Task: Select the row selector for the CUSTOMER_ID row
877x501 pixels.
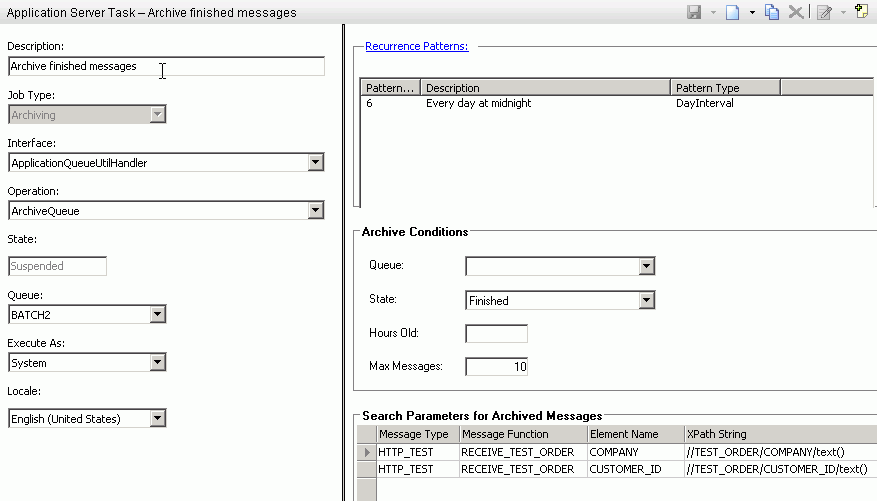Action: (367, 469)
